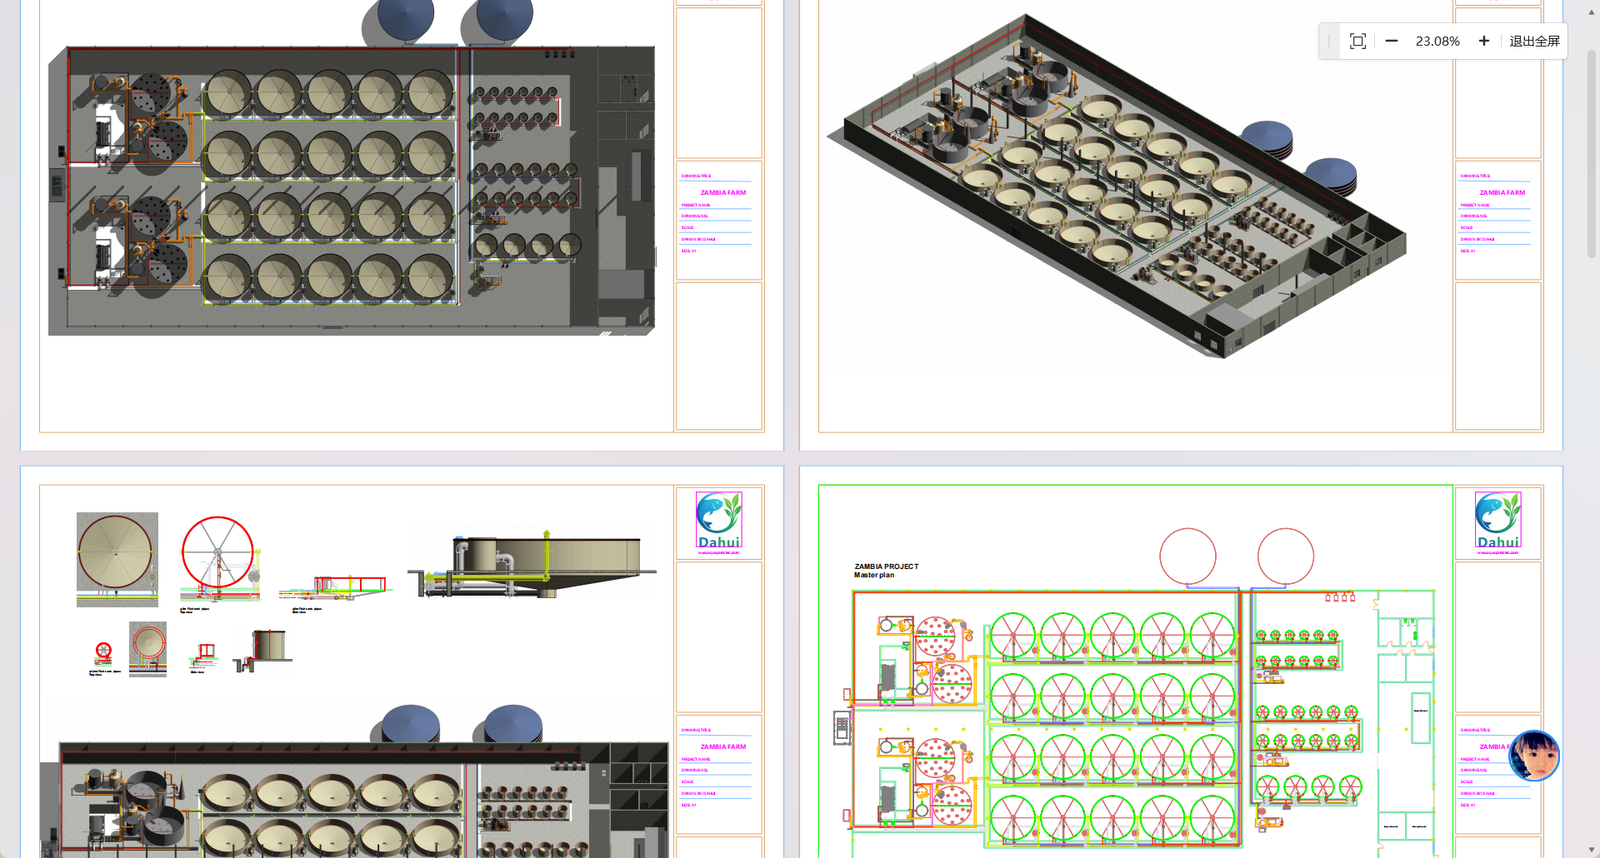Click the scrollbar up arrow
Screen dimensions: 1600x858
click(x=1592, y=12)
